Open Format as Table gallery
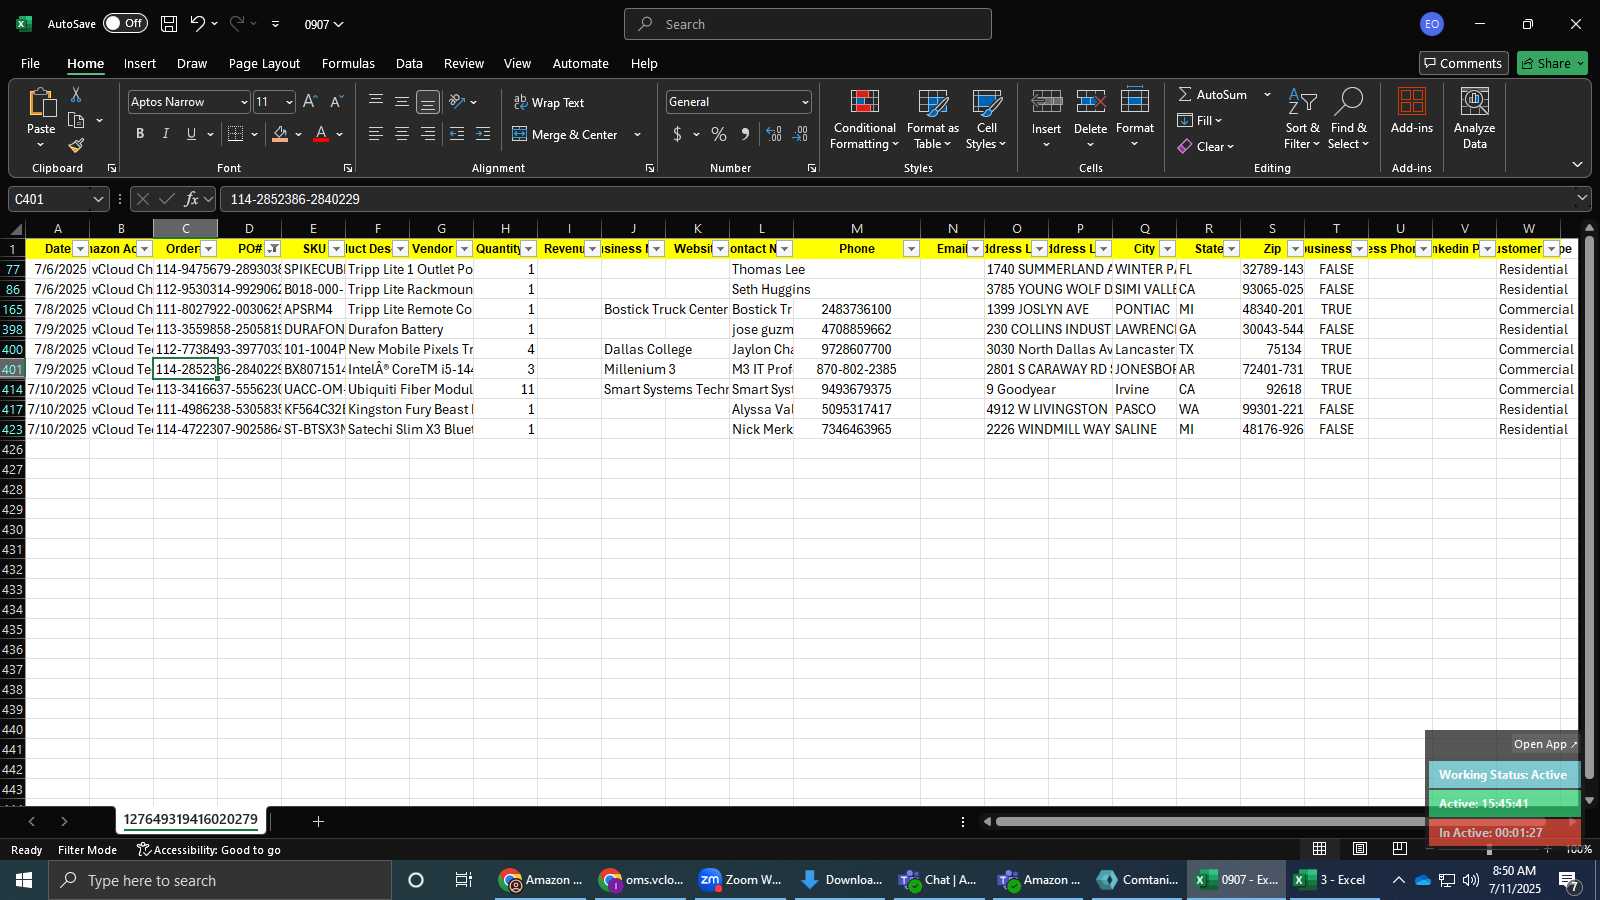 click(933, 120)
